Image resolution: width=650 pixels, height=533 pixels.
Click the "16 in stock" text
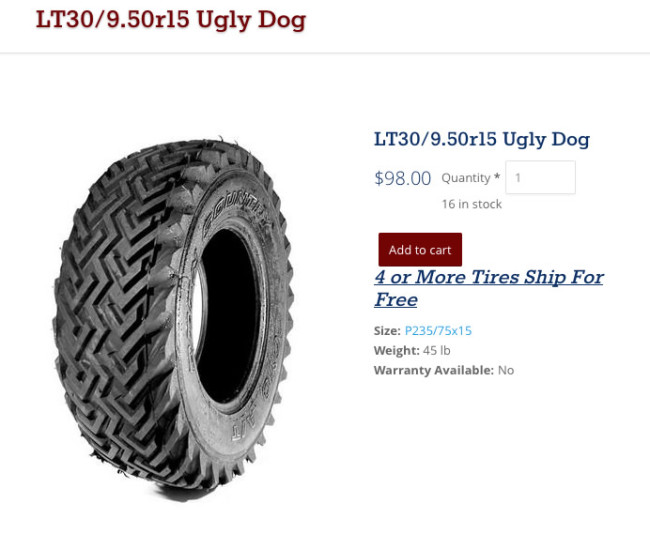point(471,204)
